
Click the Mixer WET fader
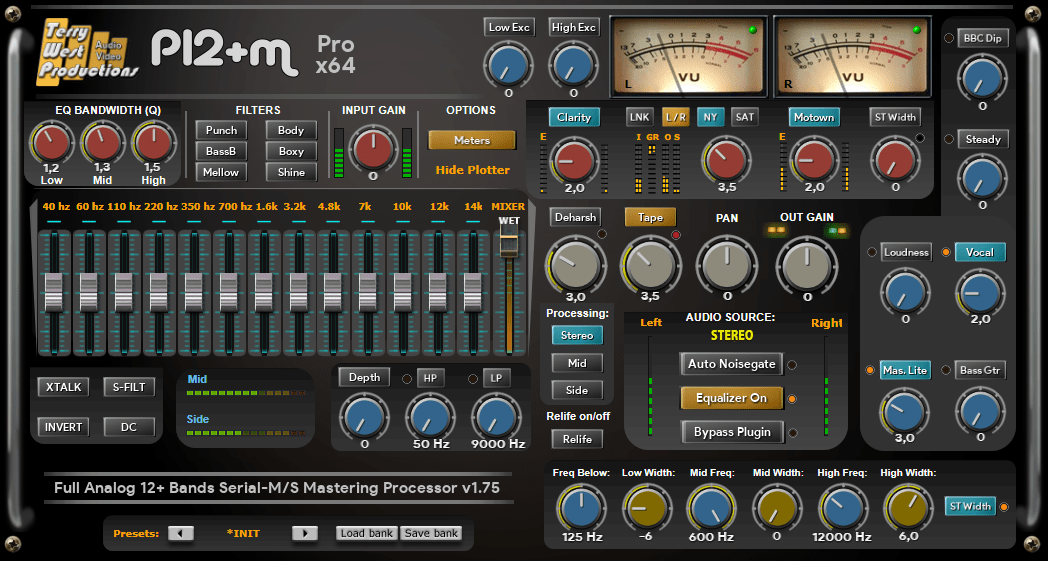509,241
